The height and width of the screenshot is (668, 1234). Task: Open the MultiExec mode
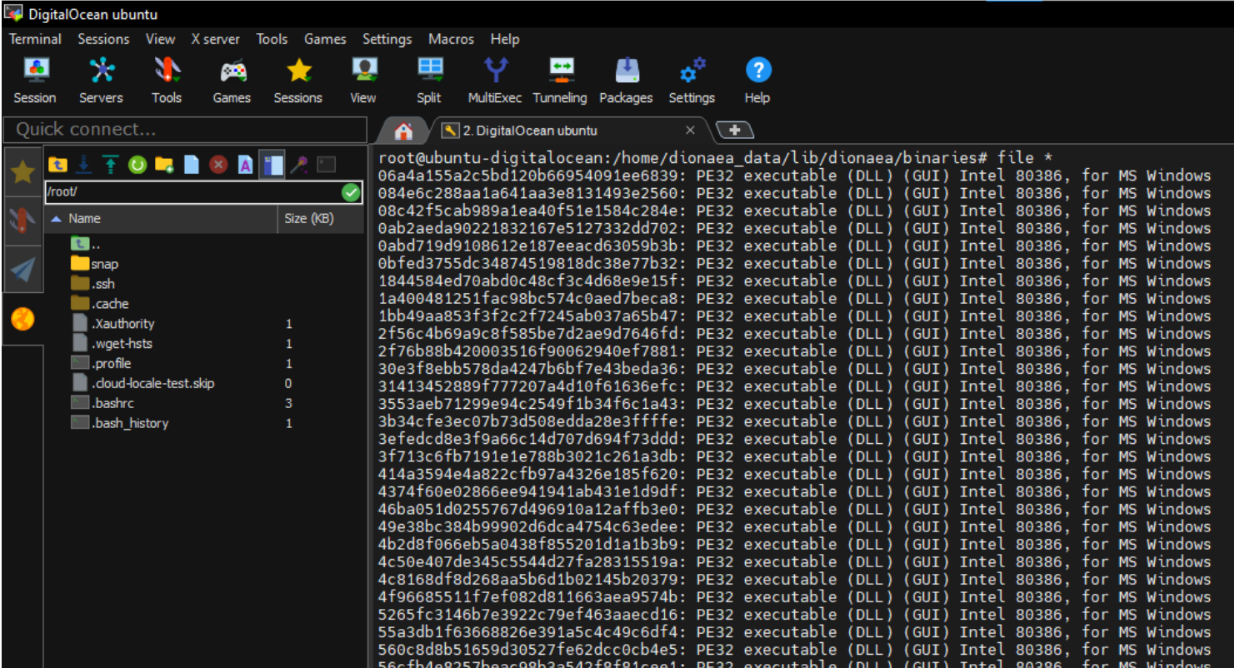point(494,80)
